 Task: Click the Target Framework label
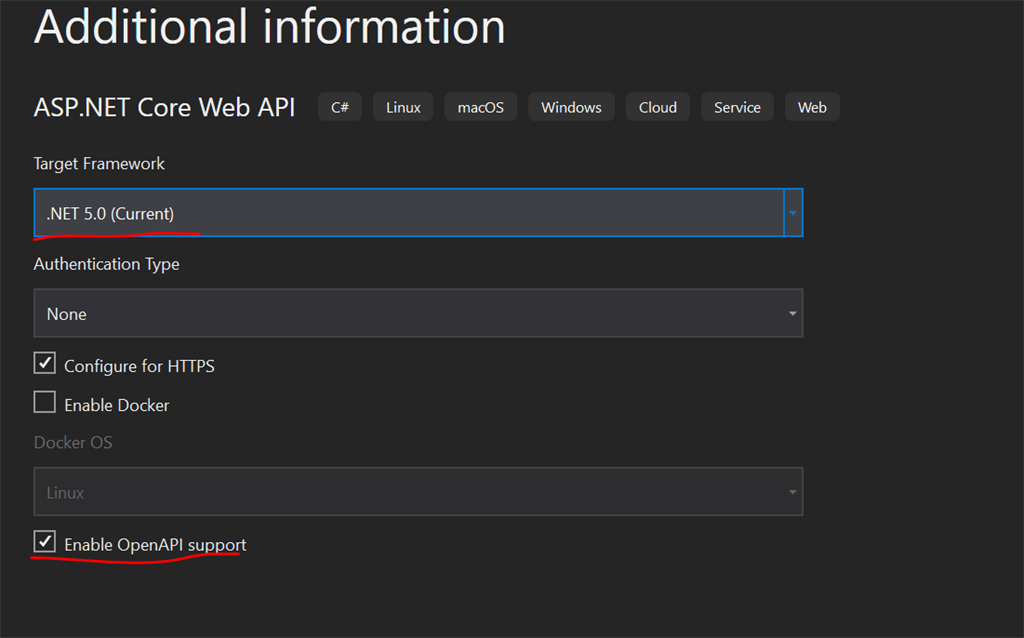(x=98, y=163)
